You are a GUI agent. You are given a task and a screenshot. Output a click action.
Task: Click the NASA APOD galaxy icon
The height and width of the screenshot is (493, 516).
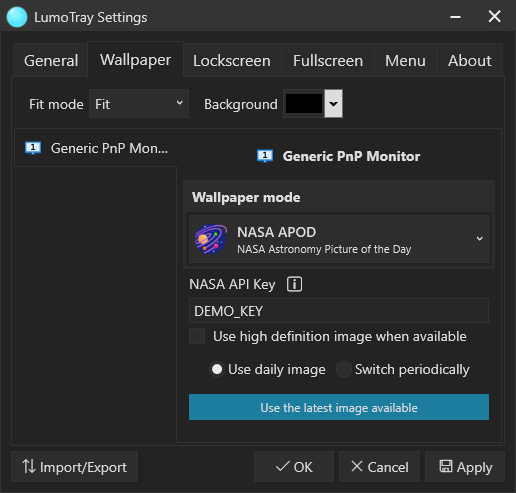point(211,239)
